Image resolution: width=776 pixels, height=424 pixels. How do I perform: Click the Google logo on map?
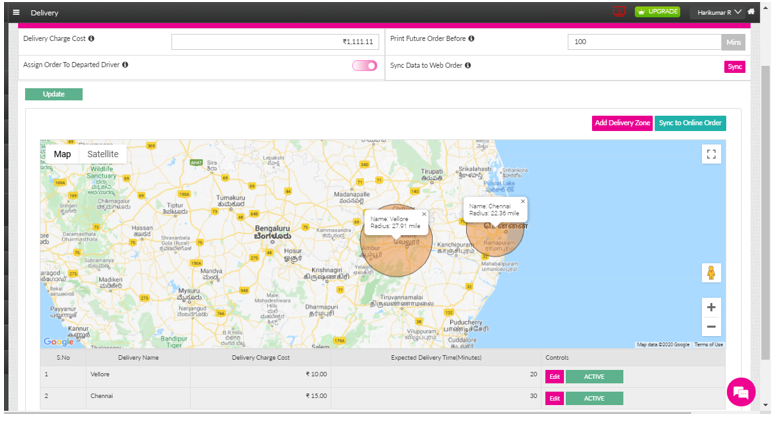58,341
